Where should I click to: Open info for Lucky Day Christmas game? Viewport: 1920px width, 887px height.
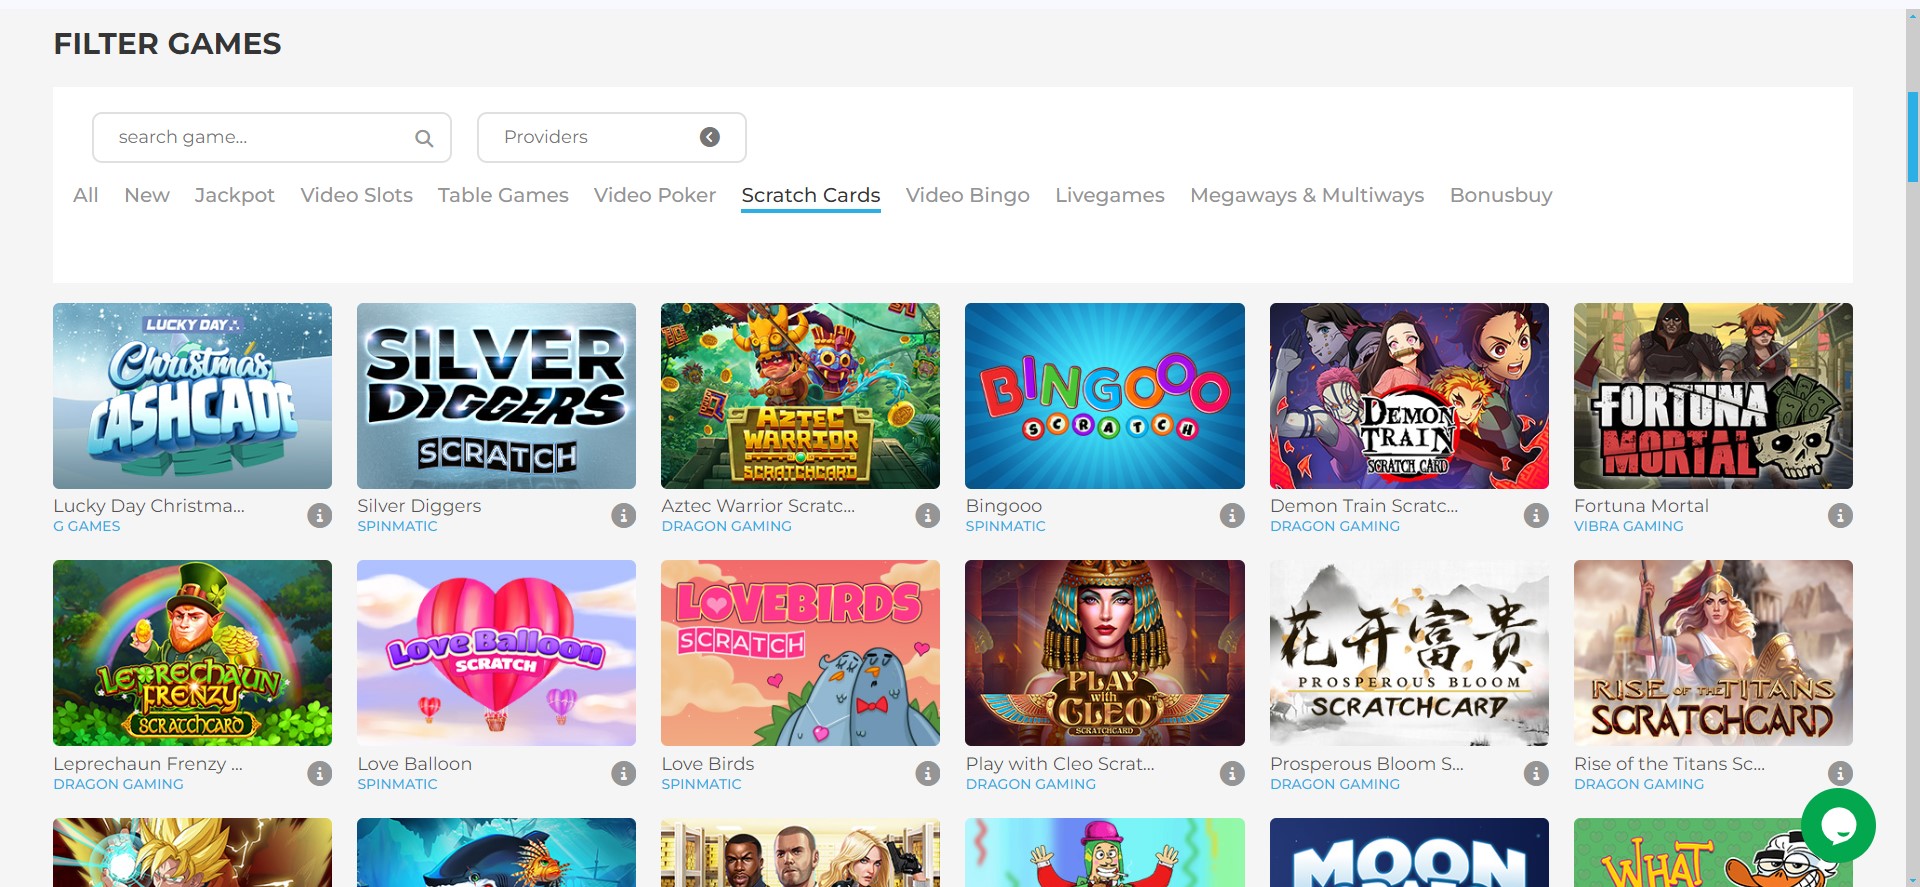tap(319, 516)
